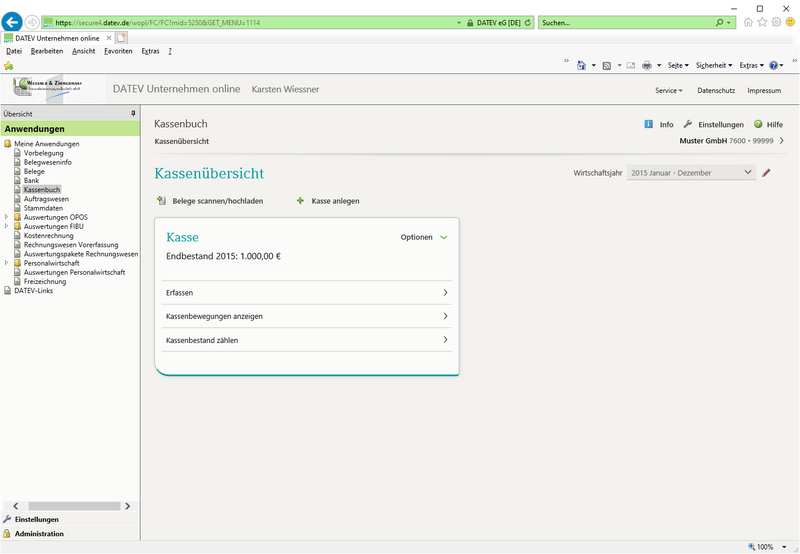The width and height of the screenshot is (800, 554).
Task: Click the browser address bar URL
Action: point(157,22)
